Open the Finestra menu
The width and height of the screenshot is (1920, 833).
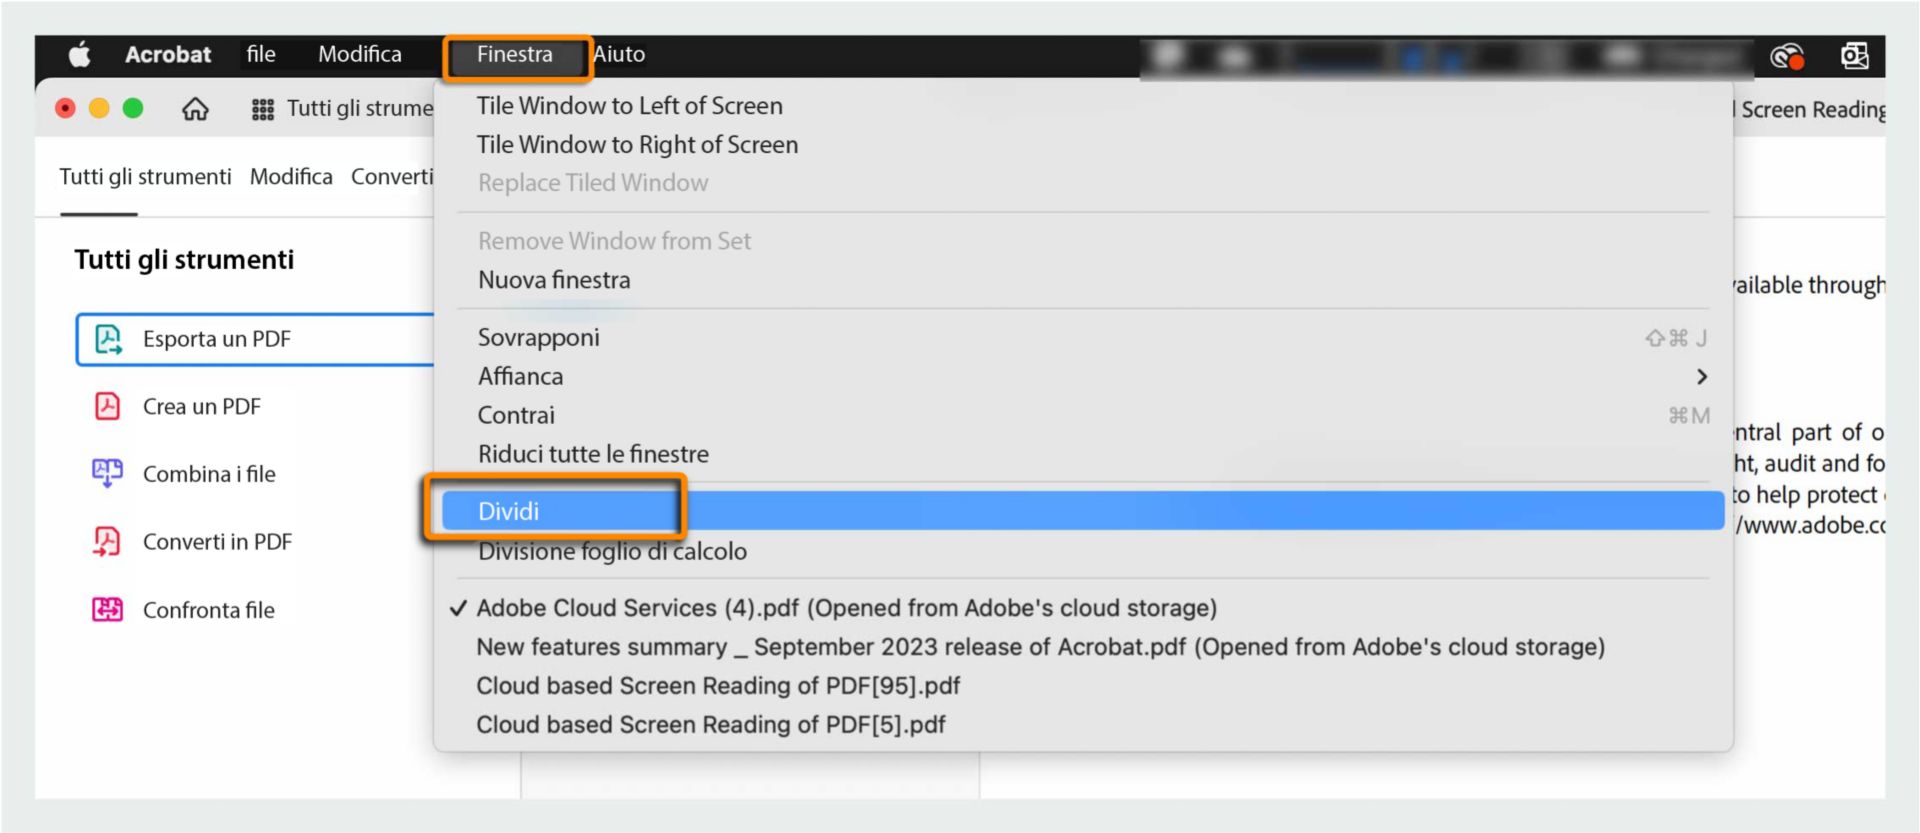[x=514, y=55]
